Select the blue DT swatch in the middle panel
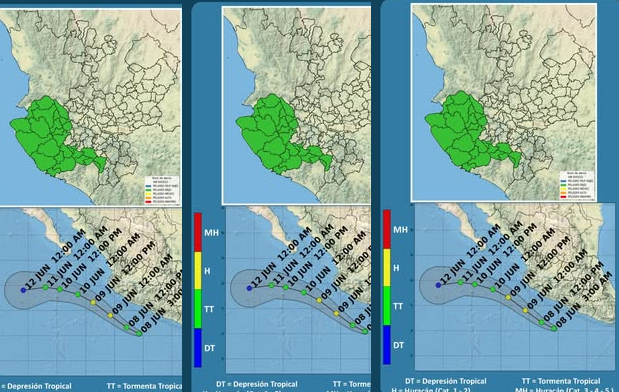Image resolution: width=619 pixels, height=392 pixels. pos(198,347)
